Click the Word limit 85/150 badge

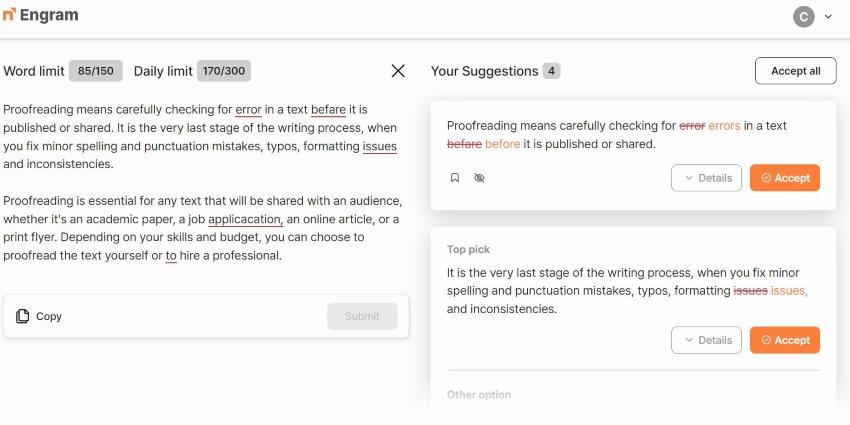tap(96, 71)
